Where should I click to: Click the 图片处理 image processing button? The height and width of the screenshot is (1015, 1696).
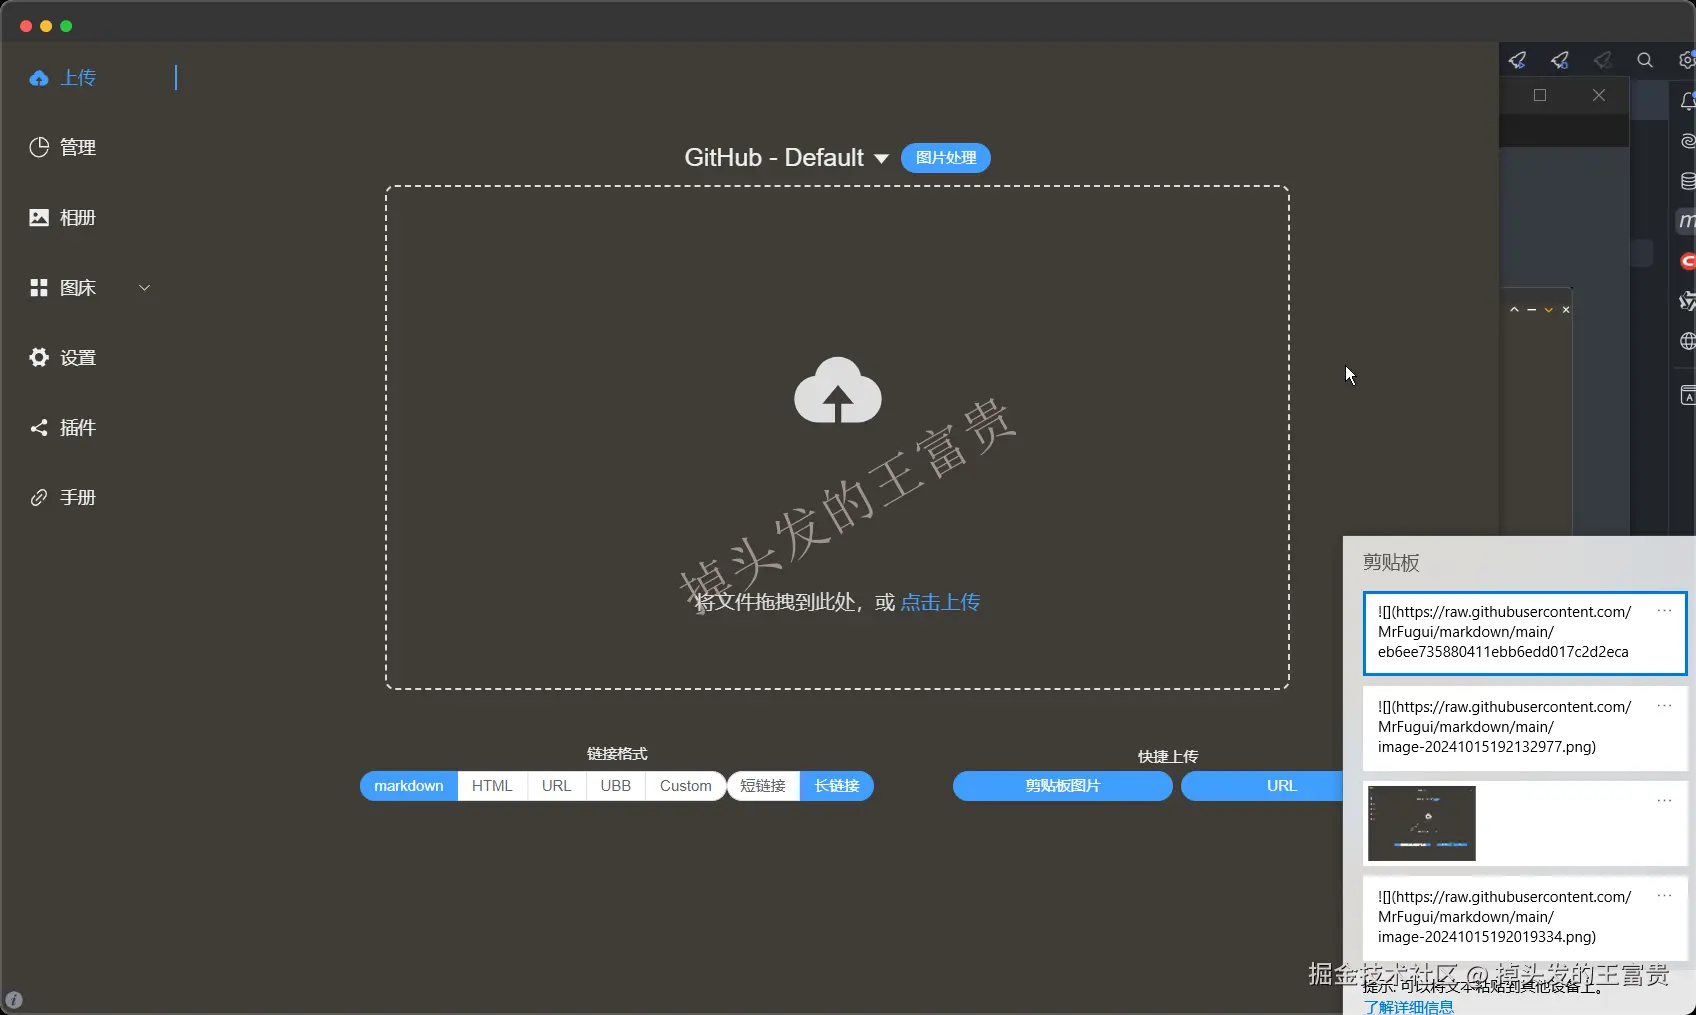(945, 157)
